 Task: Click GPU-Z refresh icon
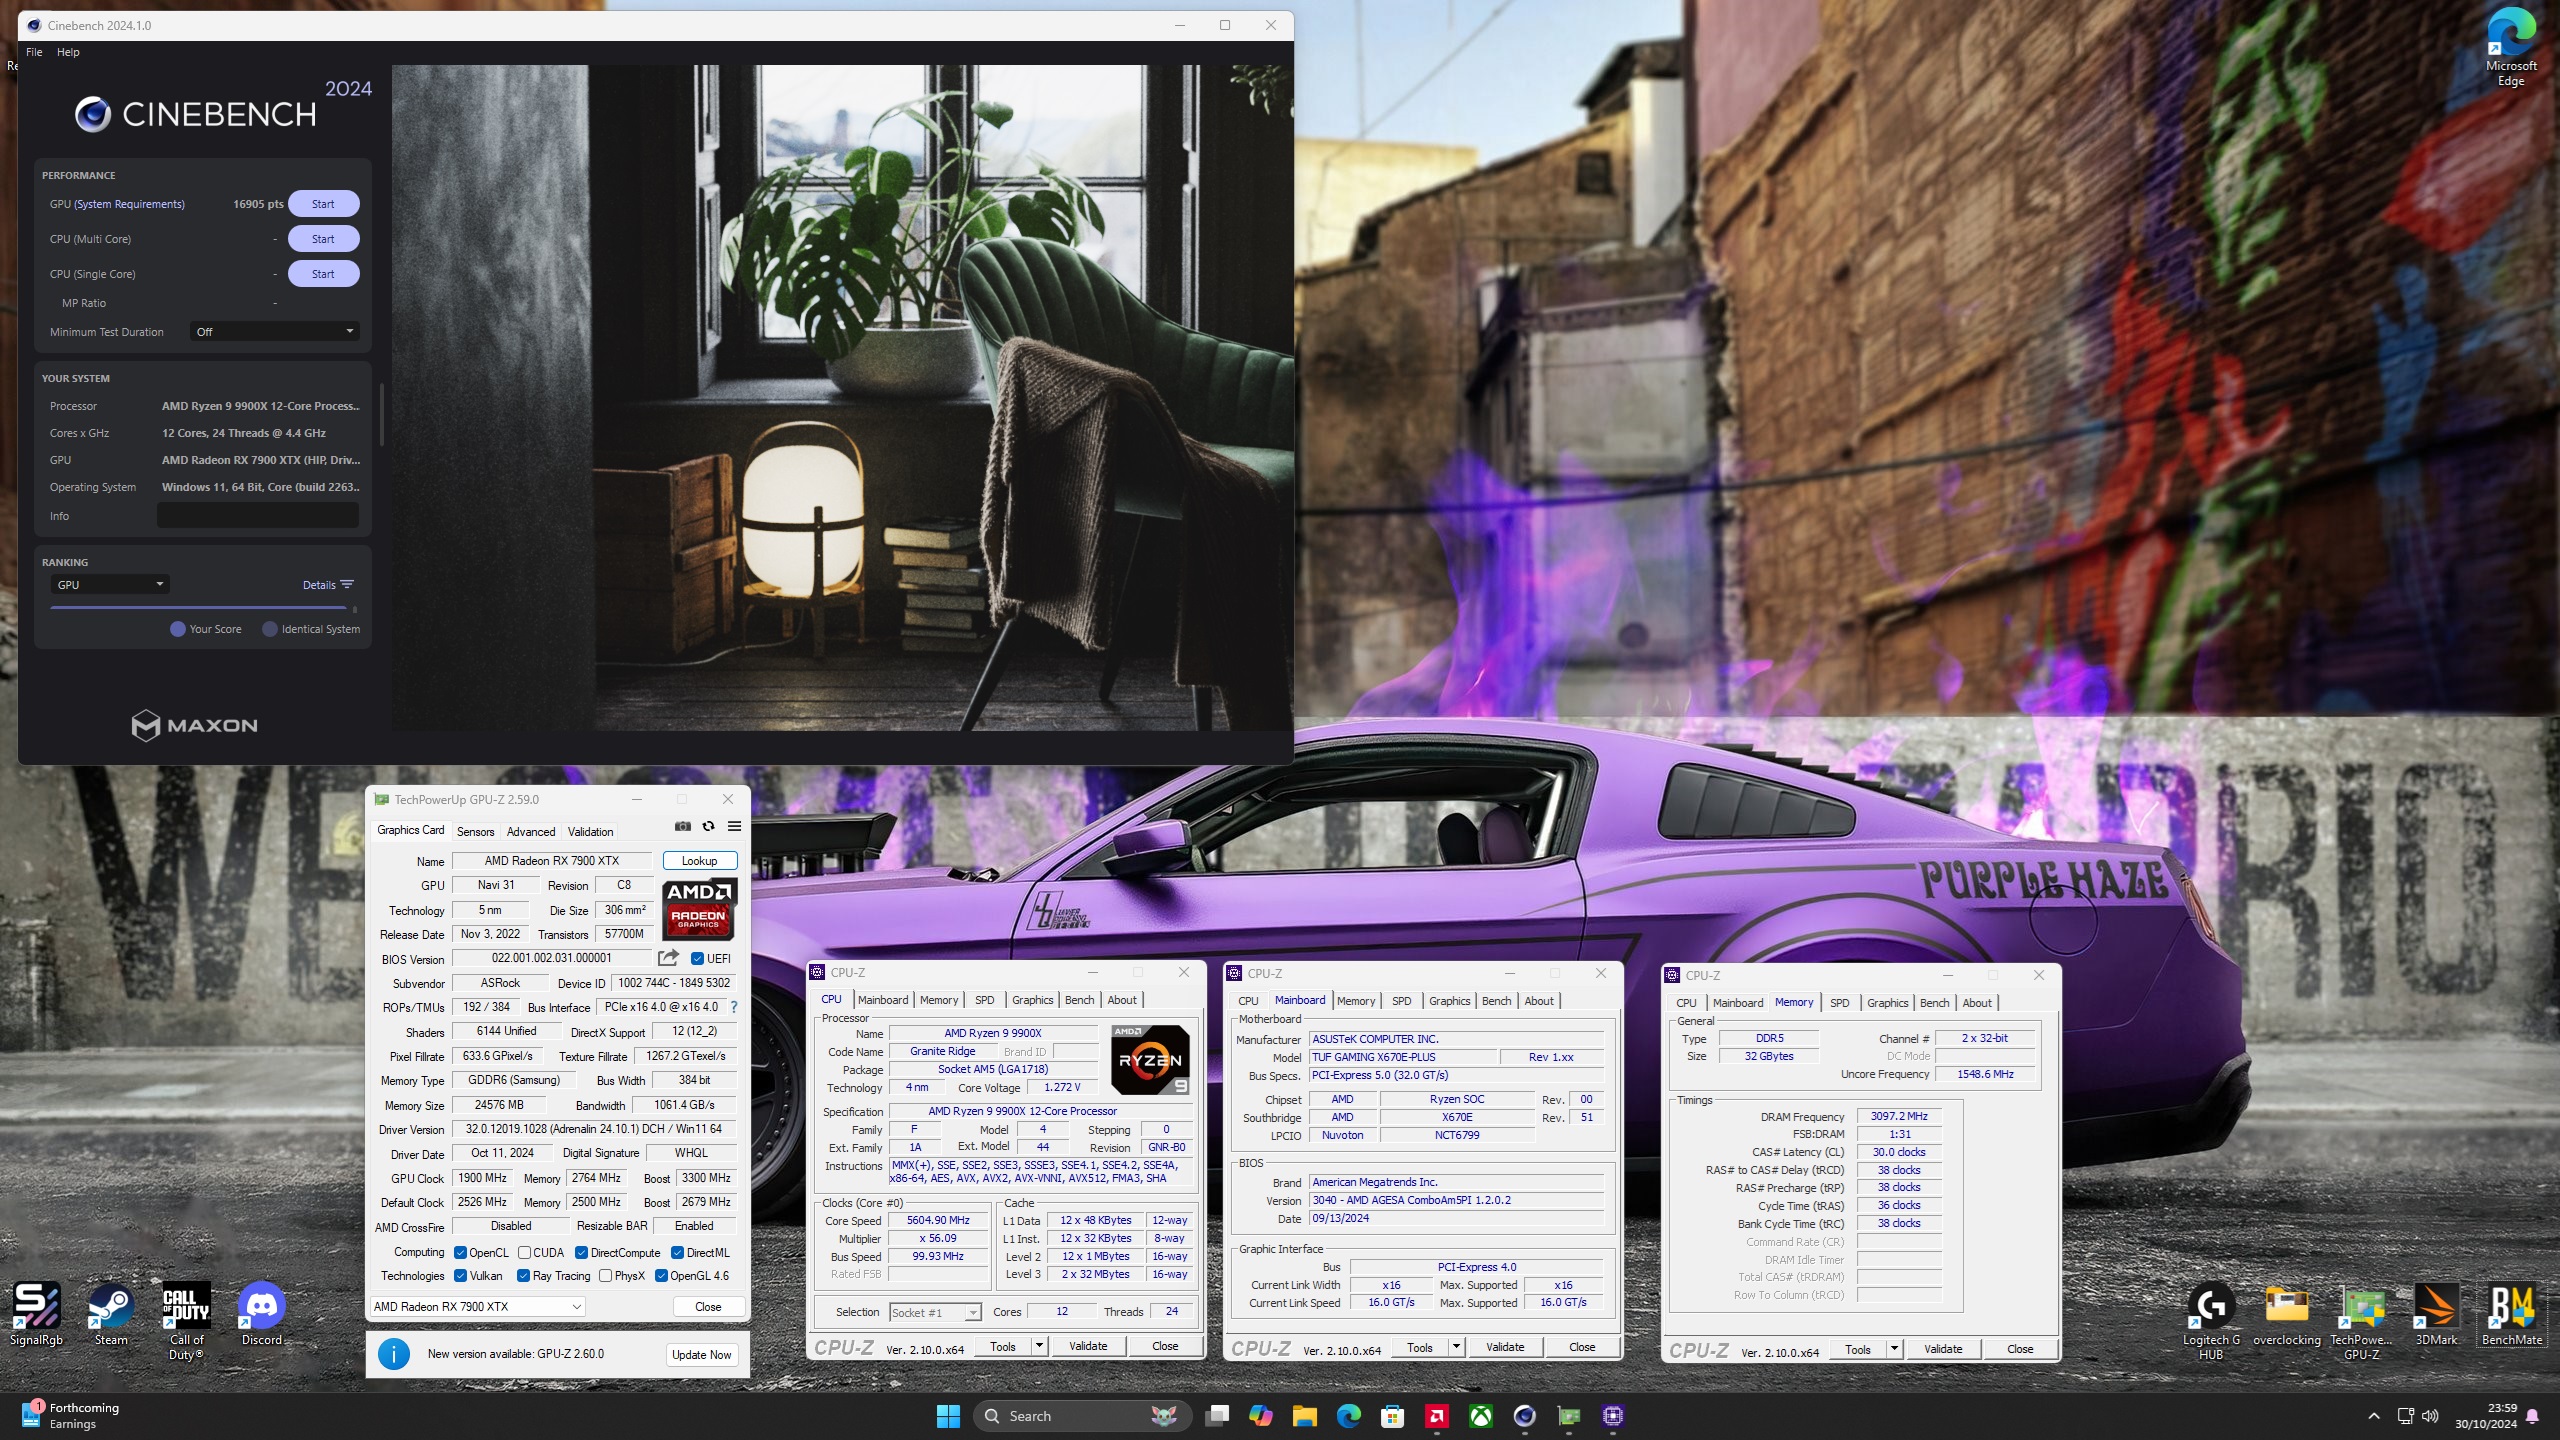click(x=708, y=826)
